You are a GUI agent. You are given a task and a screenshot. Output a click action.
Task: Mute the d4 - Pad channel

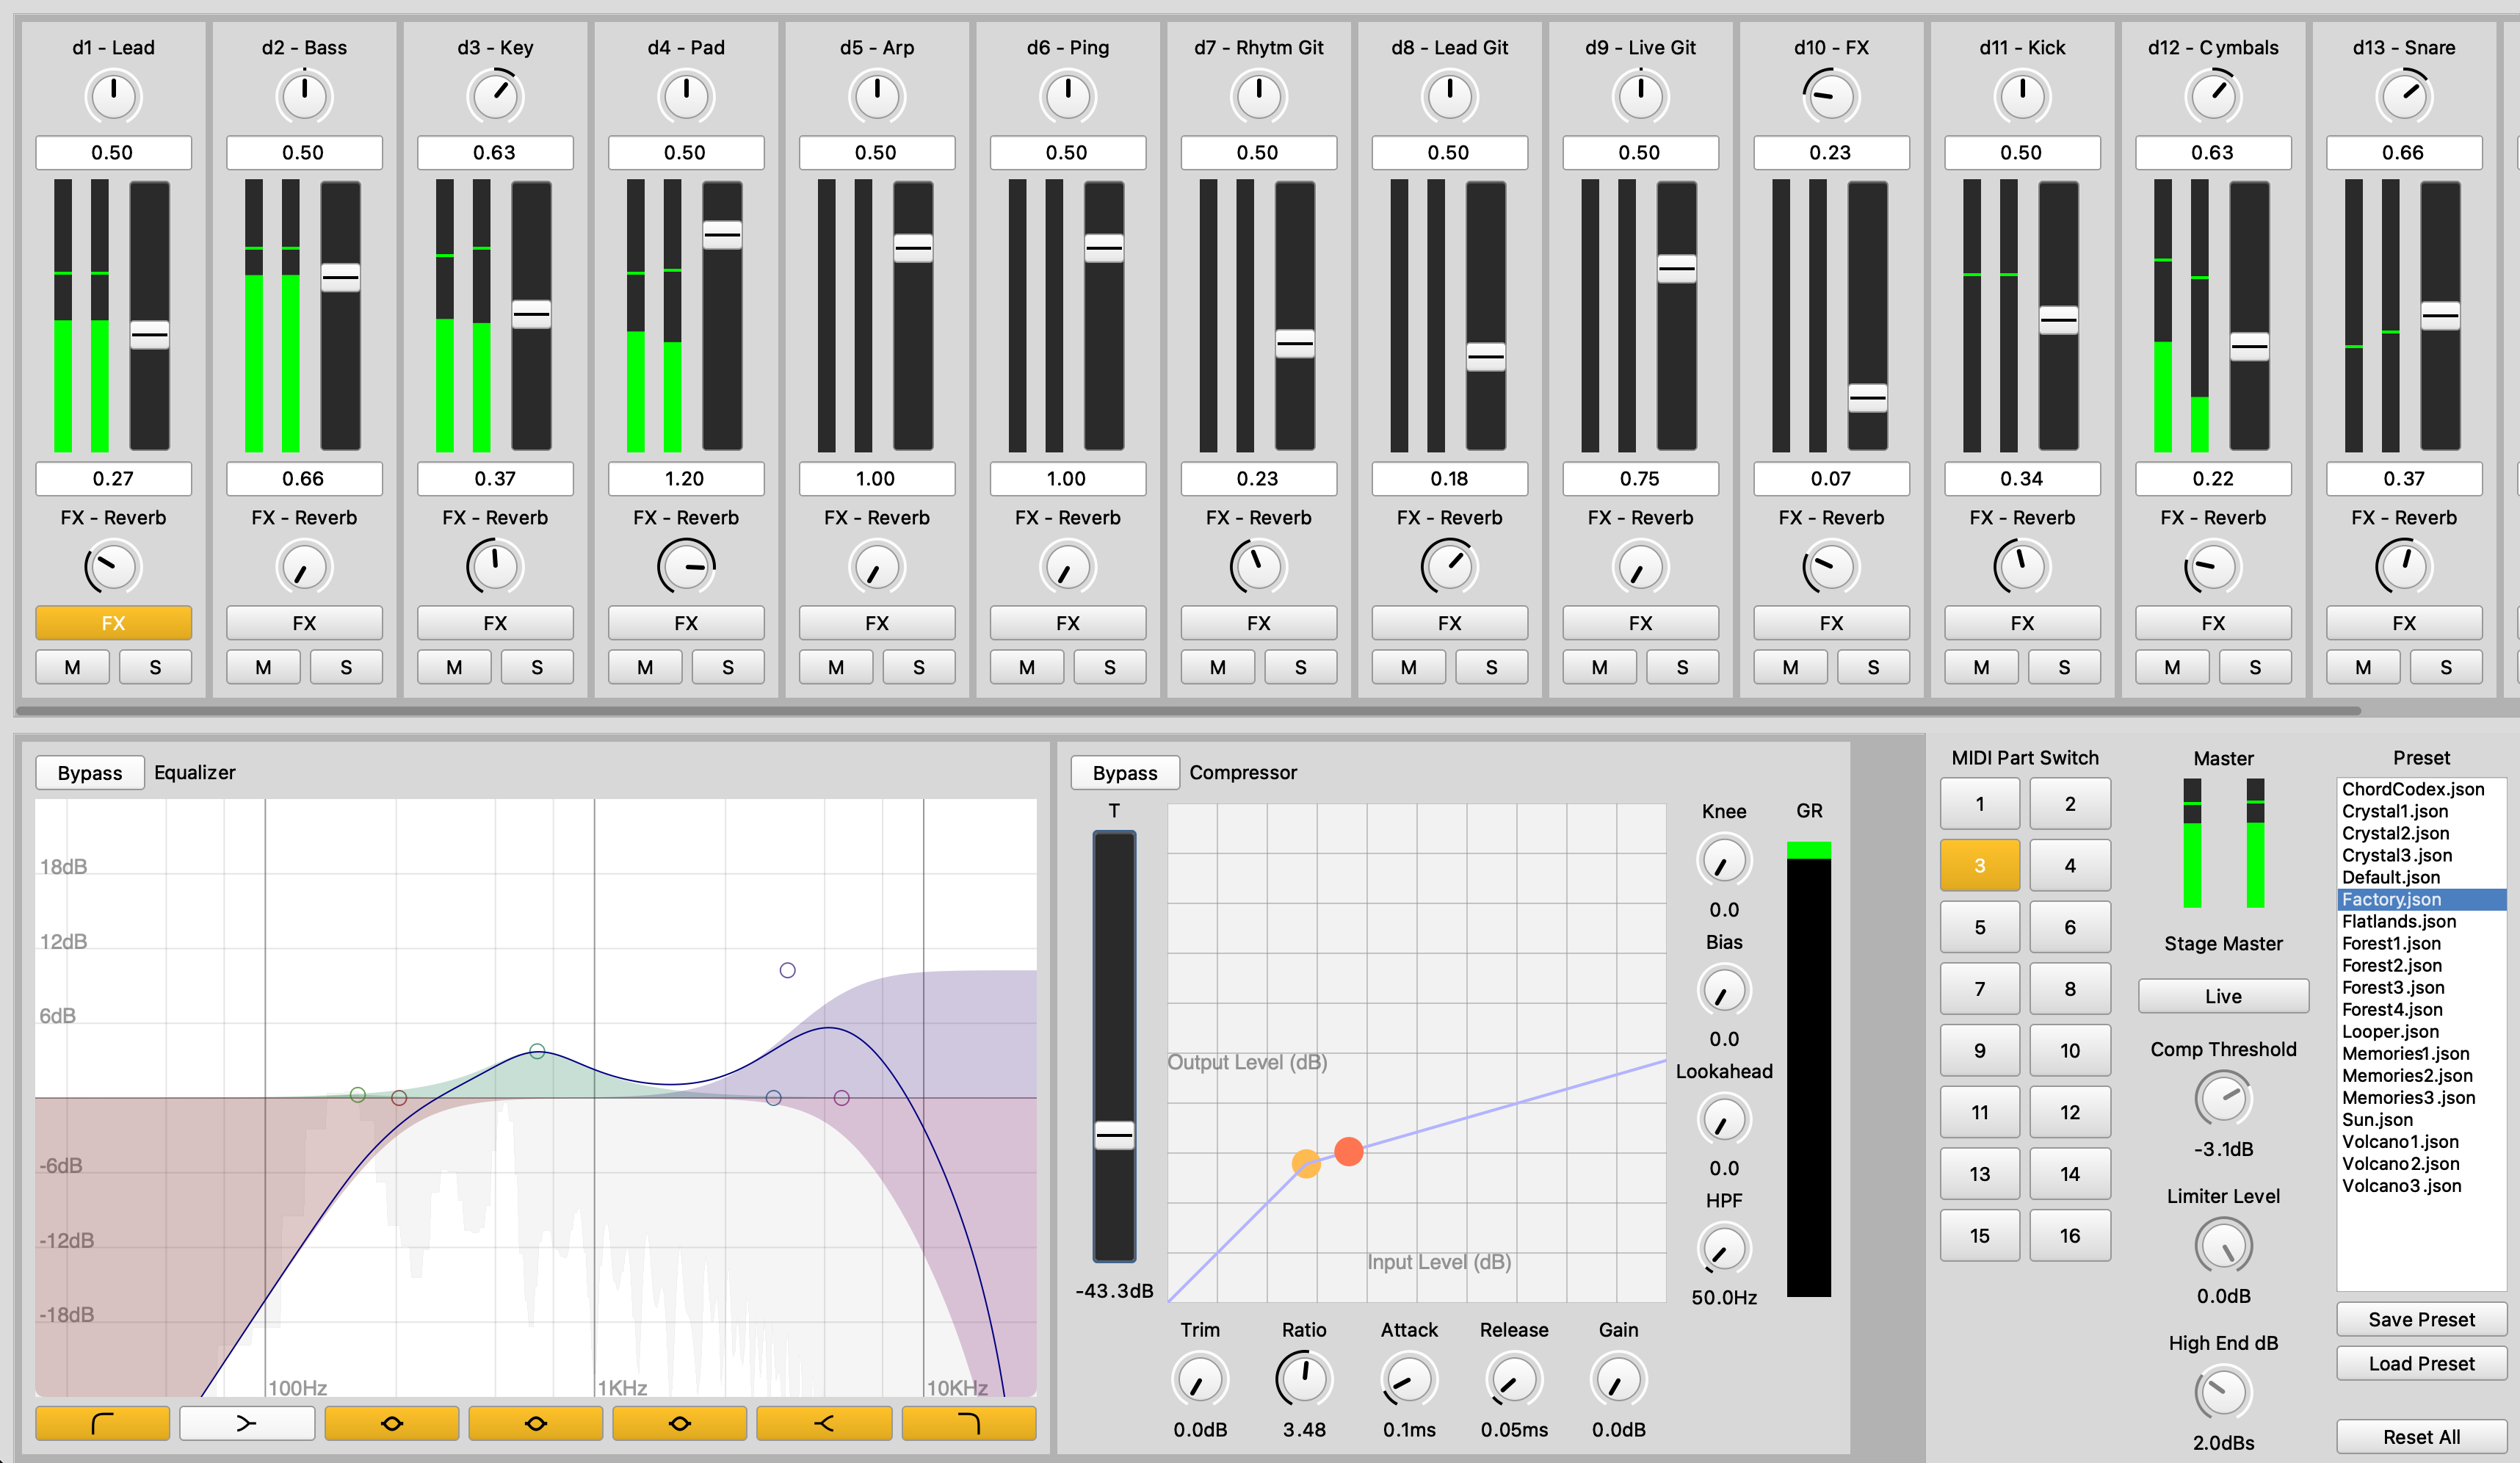[x=645, y=667]
